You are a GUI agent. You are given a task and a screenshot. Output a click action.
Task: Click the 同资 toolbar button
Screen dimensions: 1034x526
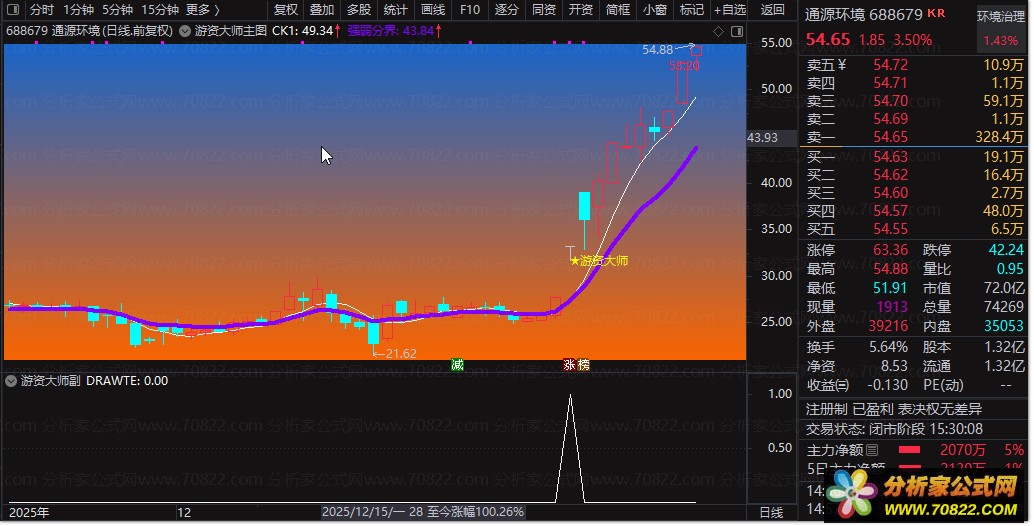(x=543, y=10)
